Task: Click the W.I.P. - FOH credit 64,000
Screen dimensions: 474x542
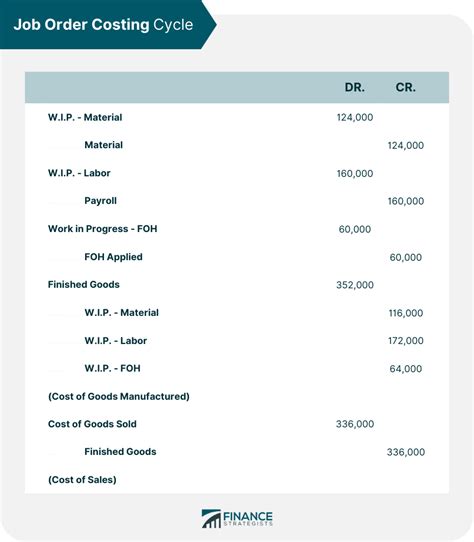Action: pos(406,369)
